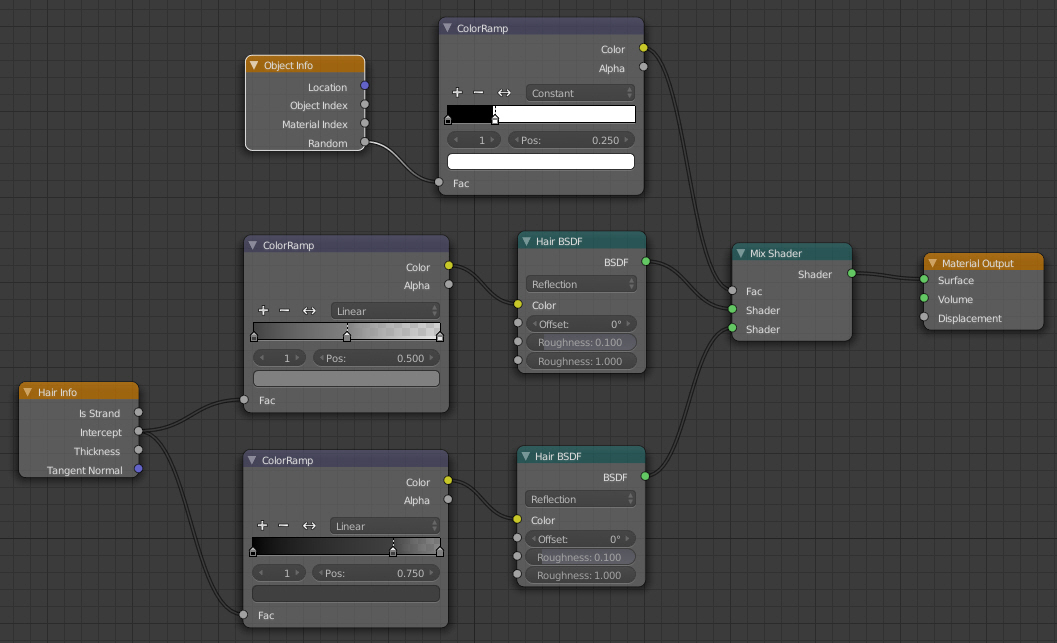Flip the top ColorRamp gradient
The height and width of the screenshot is (643, 1057).
(x=504, y=92)
